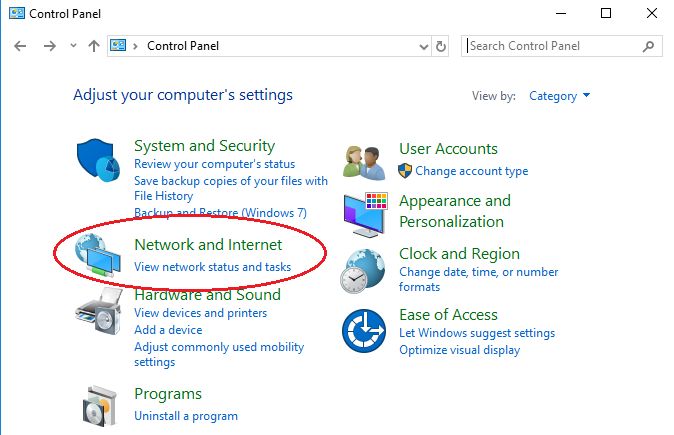Open Programs category

coord(168,394)
